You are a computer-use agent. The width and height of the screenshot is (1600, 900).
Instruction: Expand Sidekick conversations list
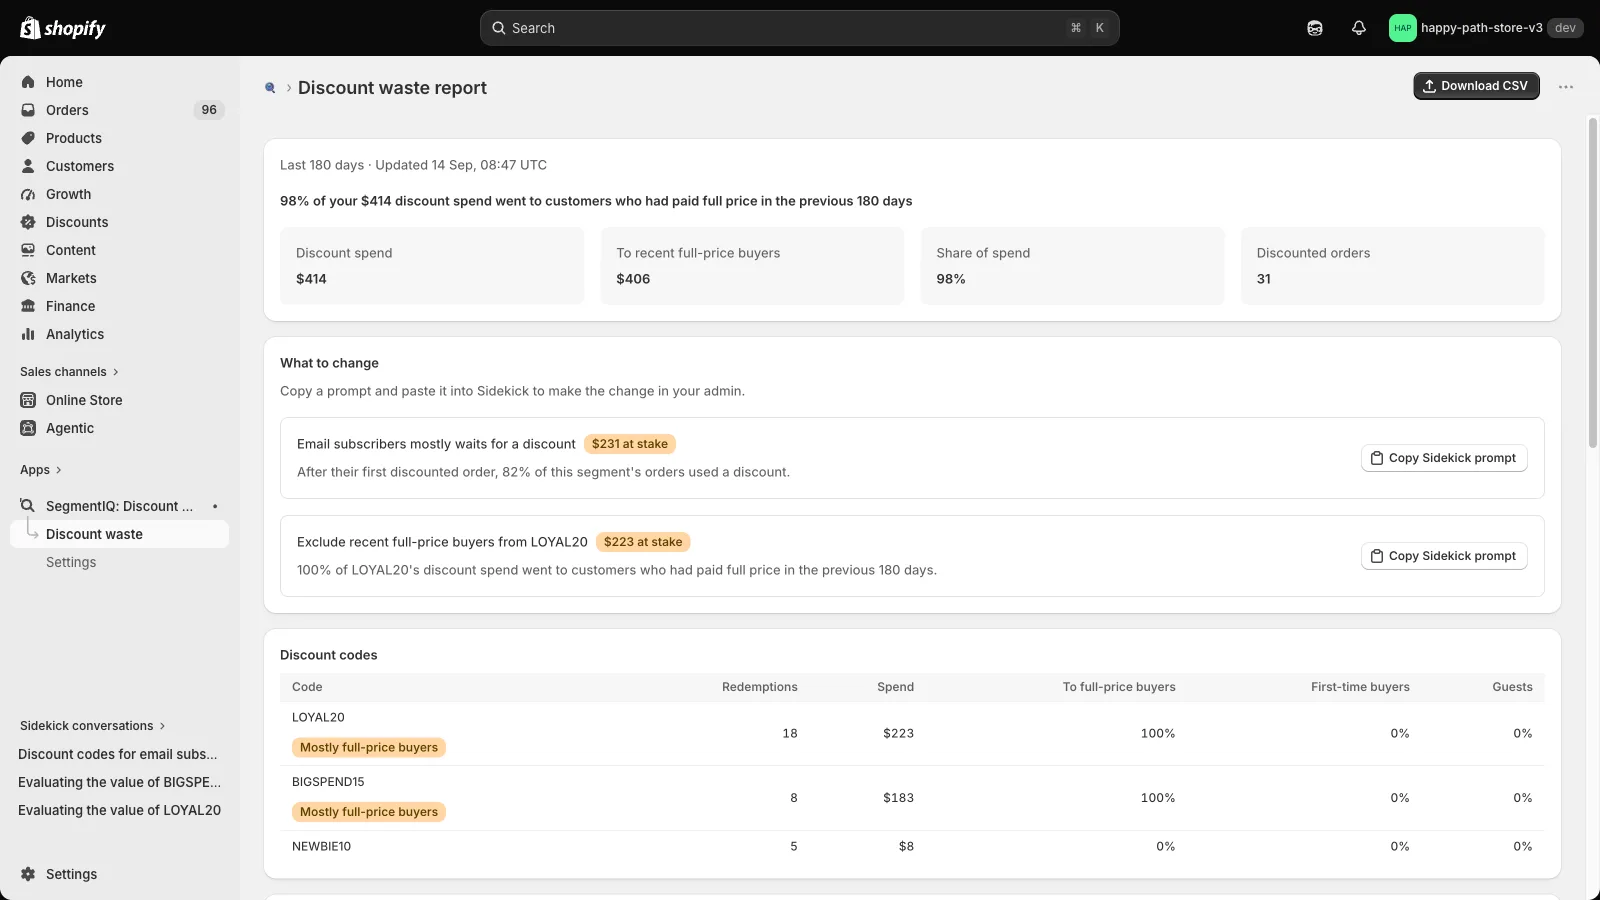[x=93, y=726]
